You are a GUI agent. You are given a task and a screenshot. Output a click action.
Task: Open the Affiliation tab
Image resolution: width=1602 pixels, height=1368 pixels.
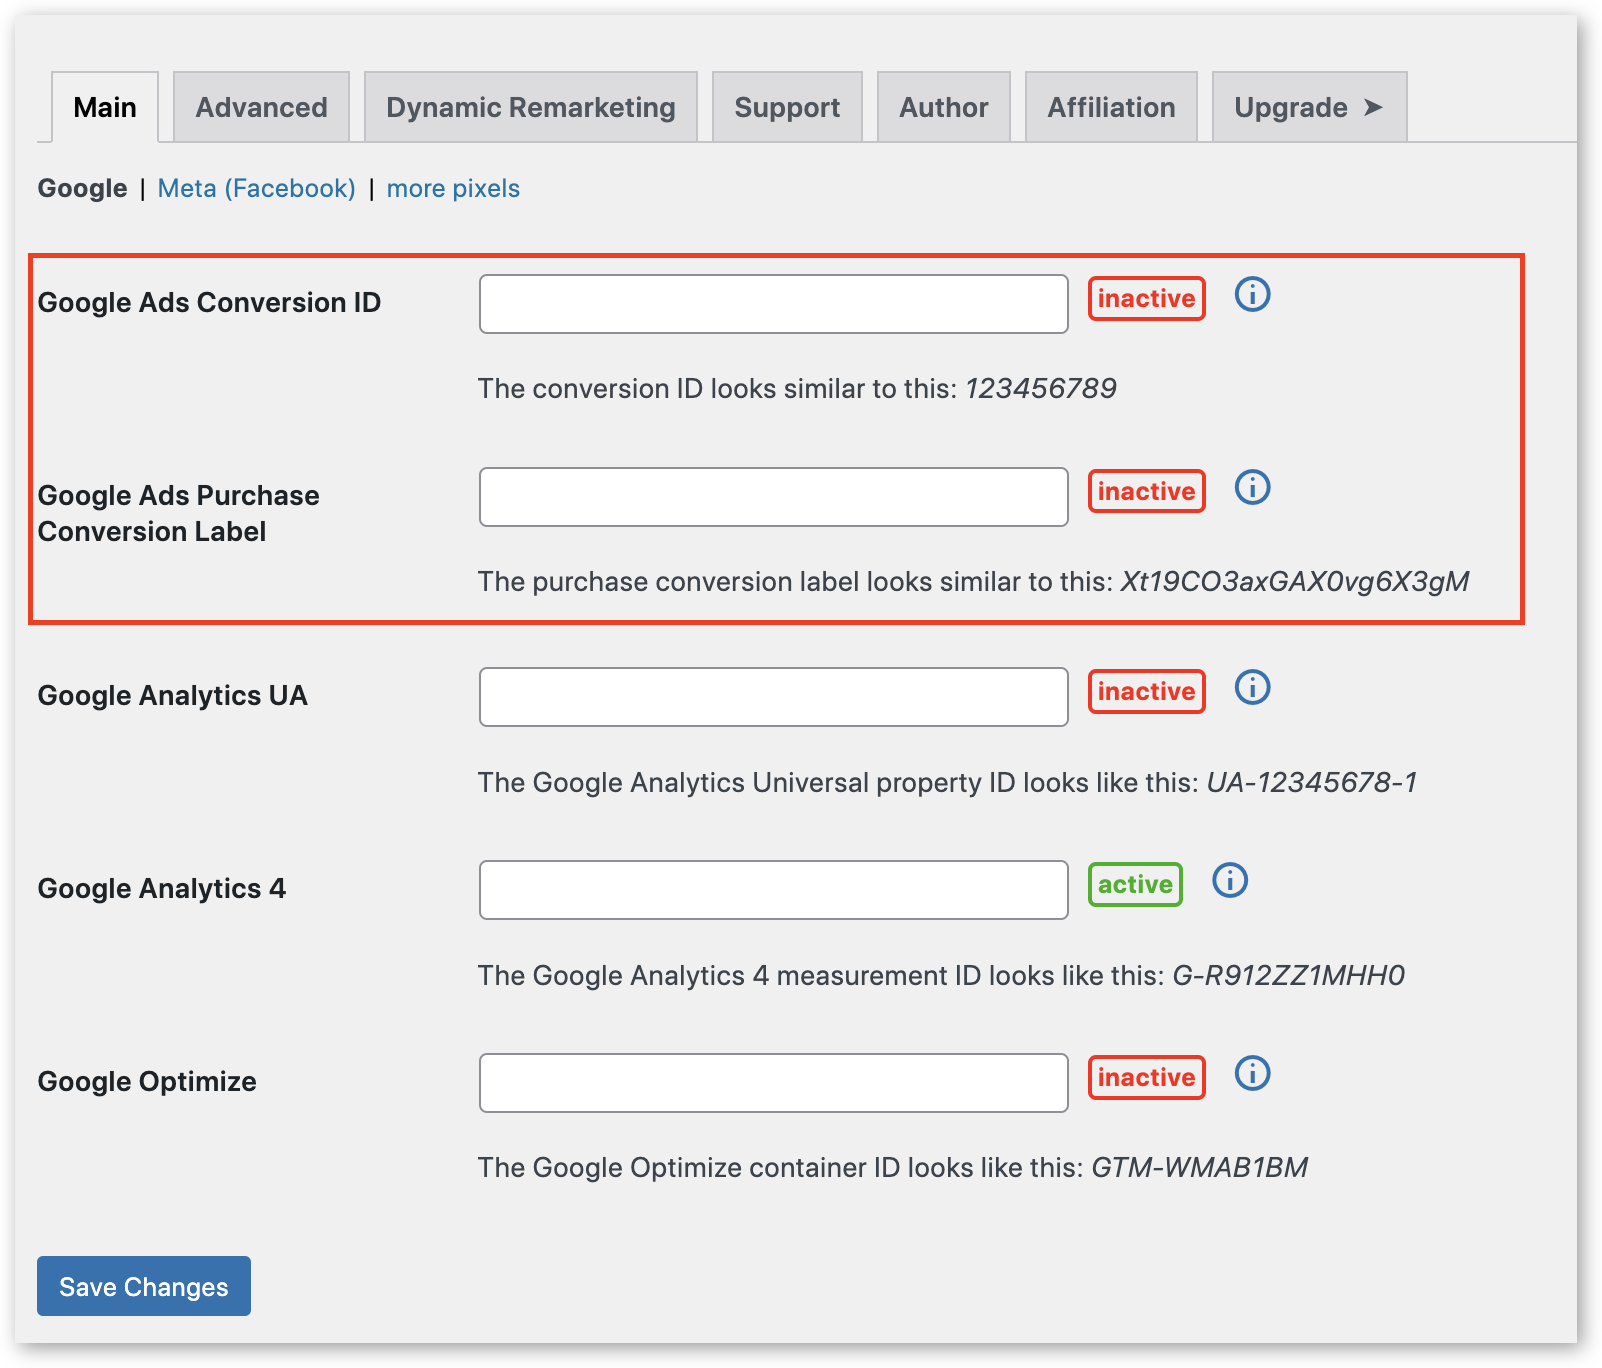coord(1111,107)
